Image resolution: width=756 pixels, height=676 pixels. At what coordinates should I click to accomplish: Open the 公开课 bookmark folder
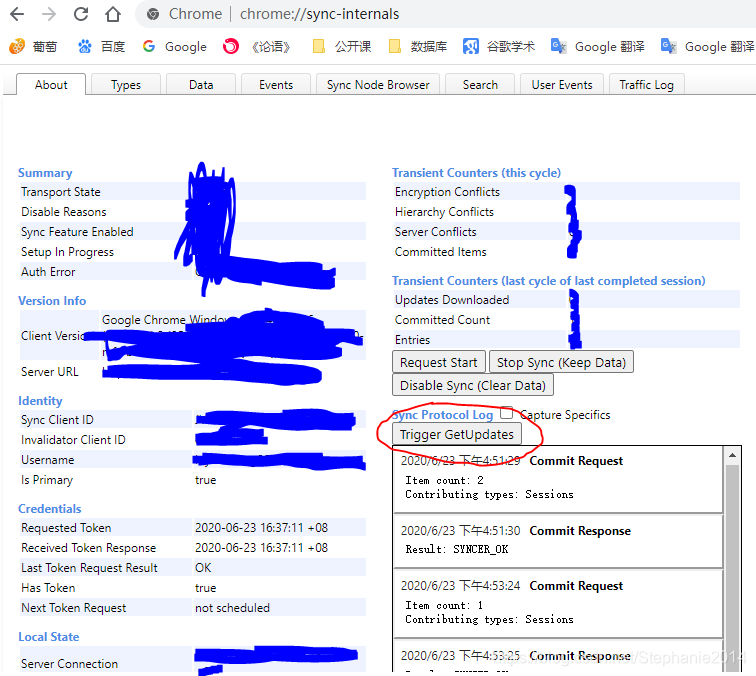(x=342, y=46)
